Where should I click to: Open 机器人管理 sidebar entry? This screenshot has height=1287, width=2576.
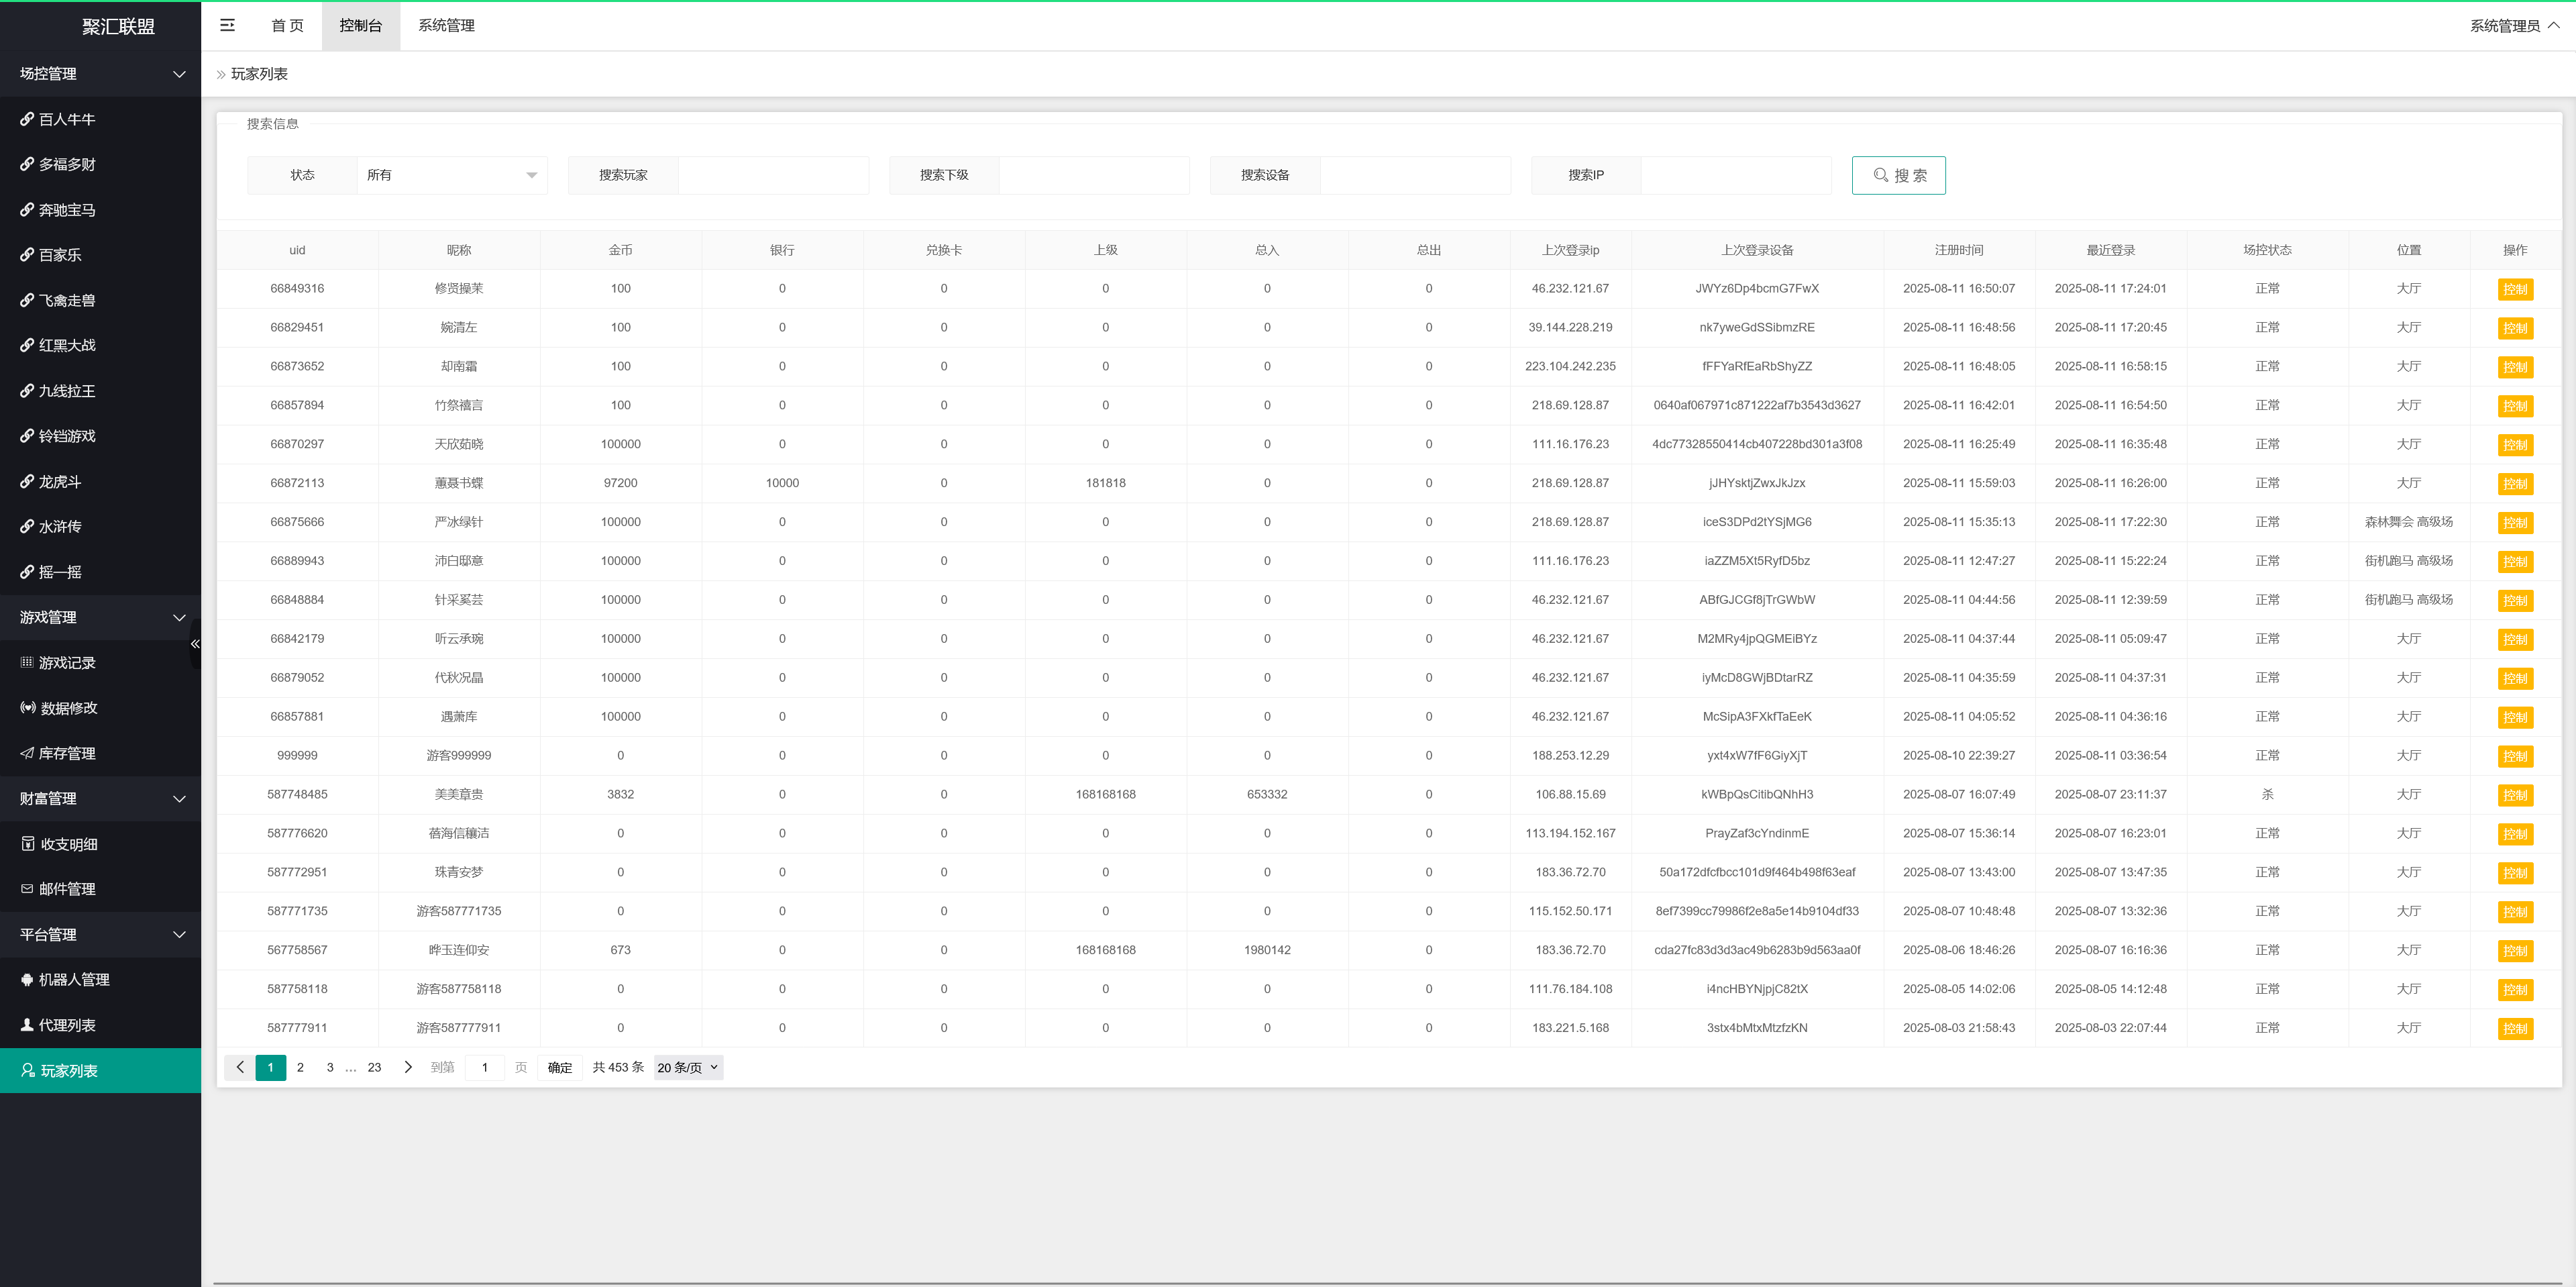tap(73, 980)
